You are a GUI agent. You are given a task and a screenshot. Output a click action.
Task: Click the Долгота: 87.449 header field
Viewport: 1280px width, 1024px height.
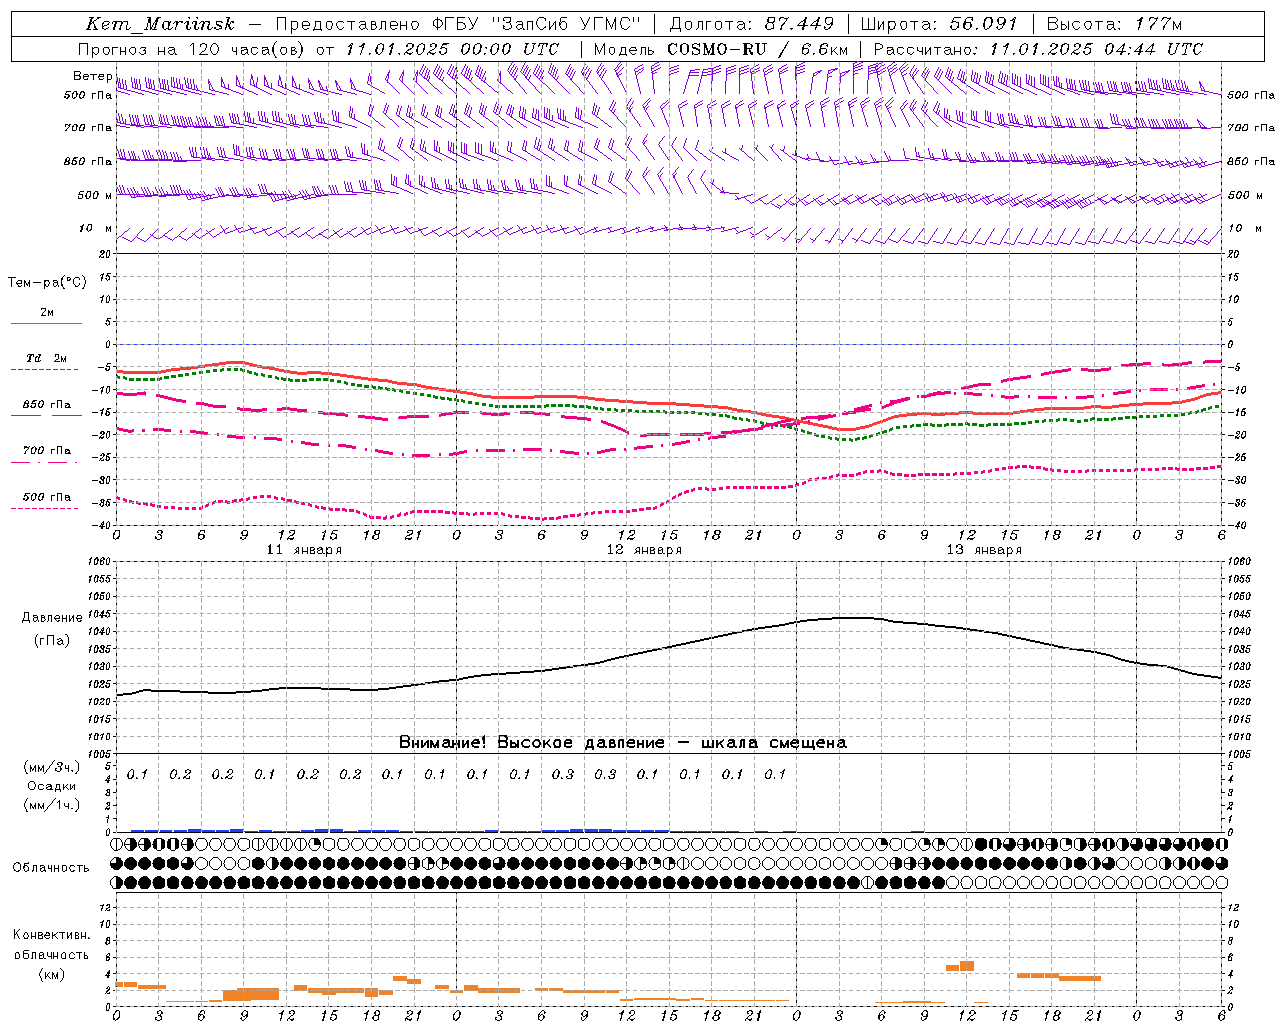point(752,24)
